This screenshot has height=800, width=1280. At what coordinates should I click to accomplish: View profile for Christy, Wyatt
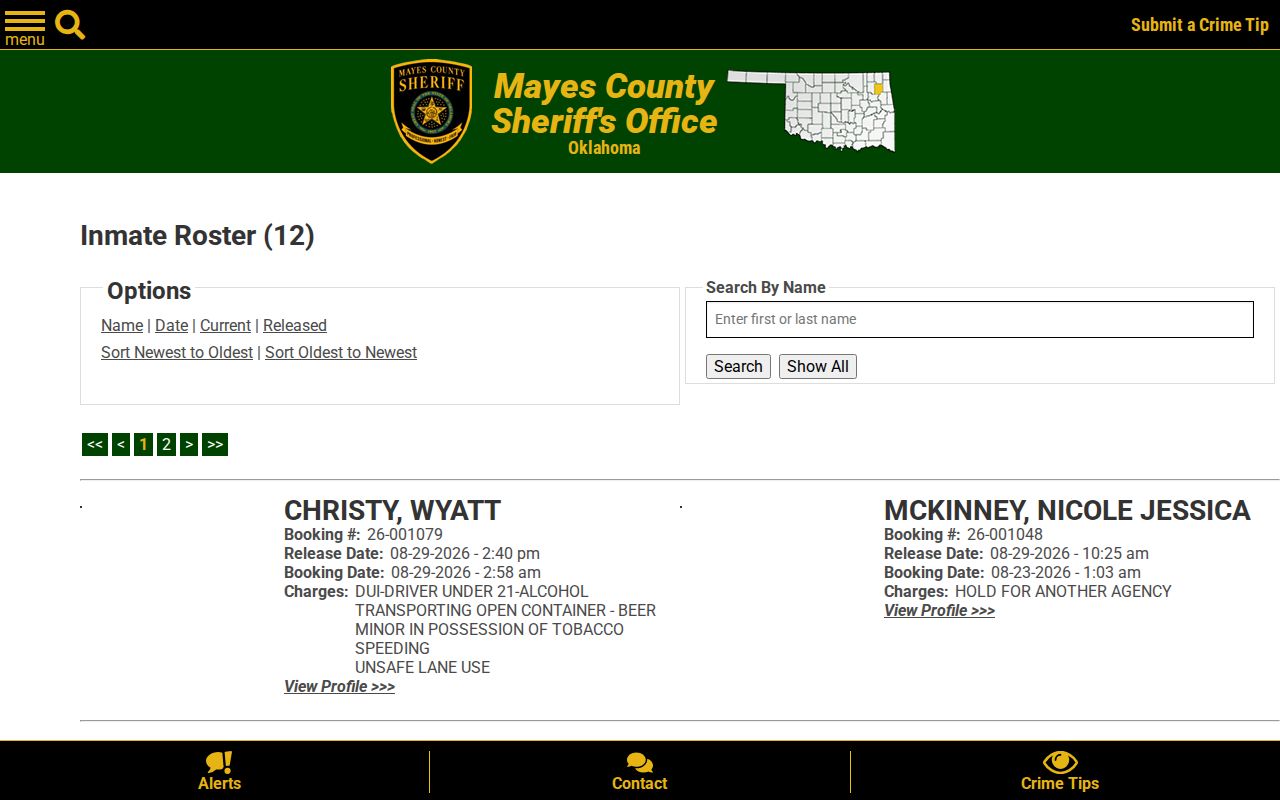[339, 686]
